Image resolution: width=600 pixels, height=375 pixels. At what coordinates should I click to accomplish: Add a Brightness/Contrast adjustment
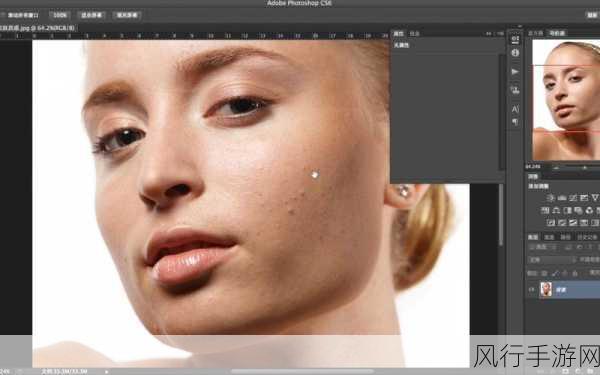tap(551, 198)
